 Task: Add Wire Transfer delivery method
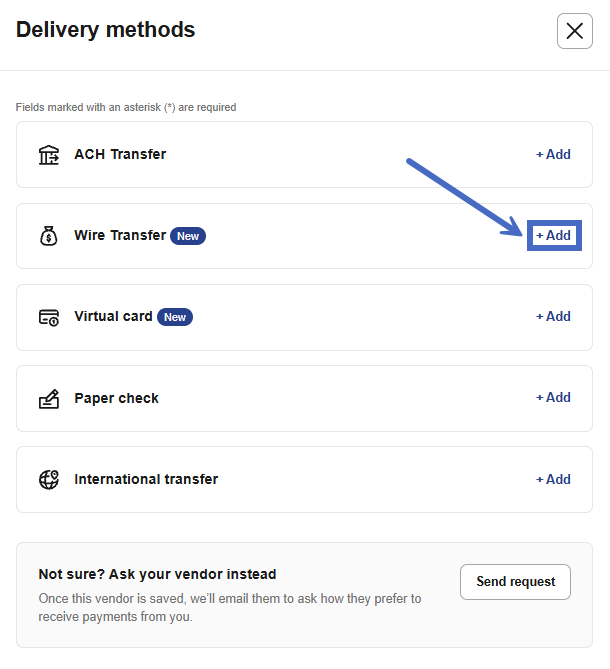(x=553, y=236)
